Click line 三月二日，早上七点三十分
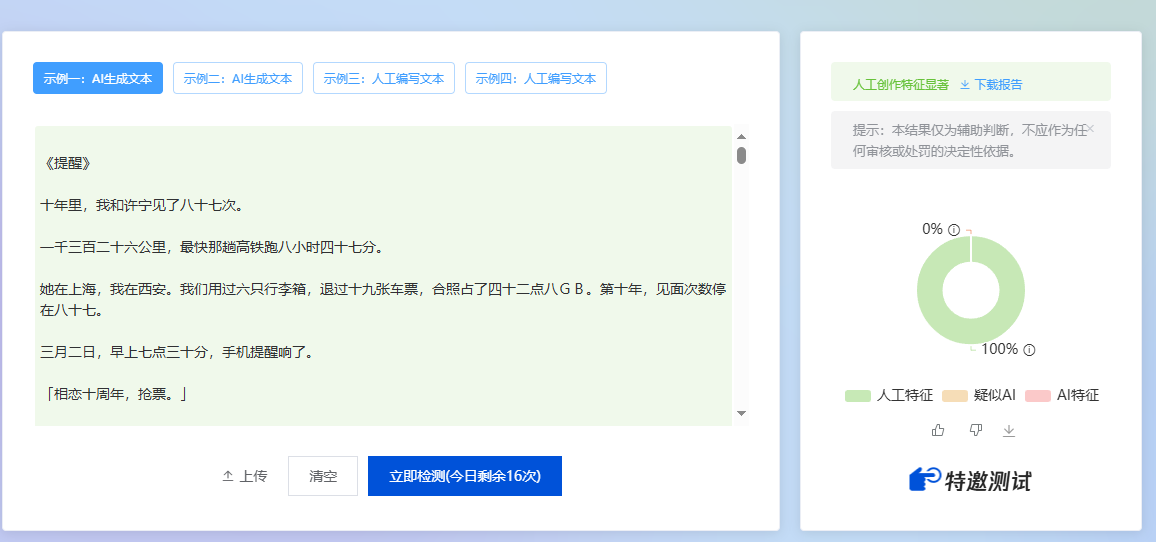The image size is (1156, 542). click(x=177, y=352)
